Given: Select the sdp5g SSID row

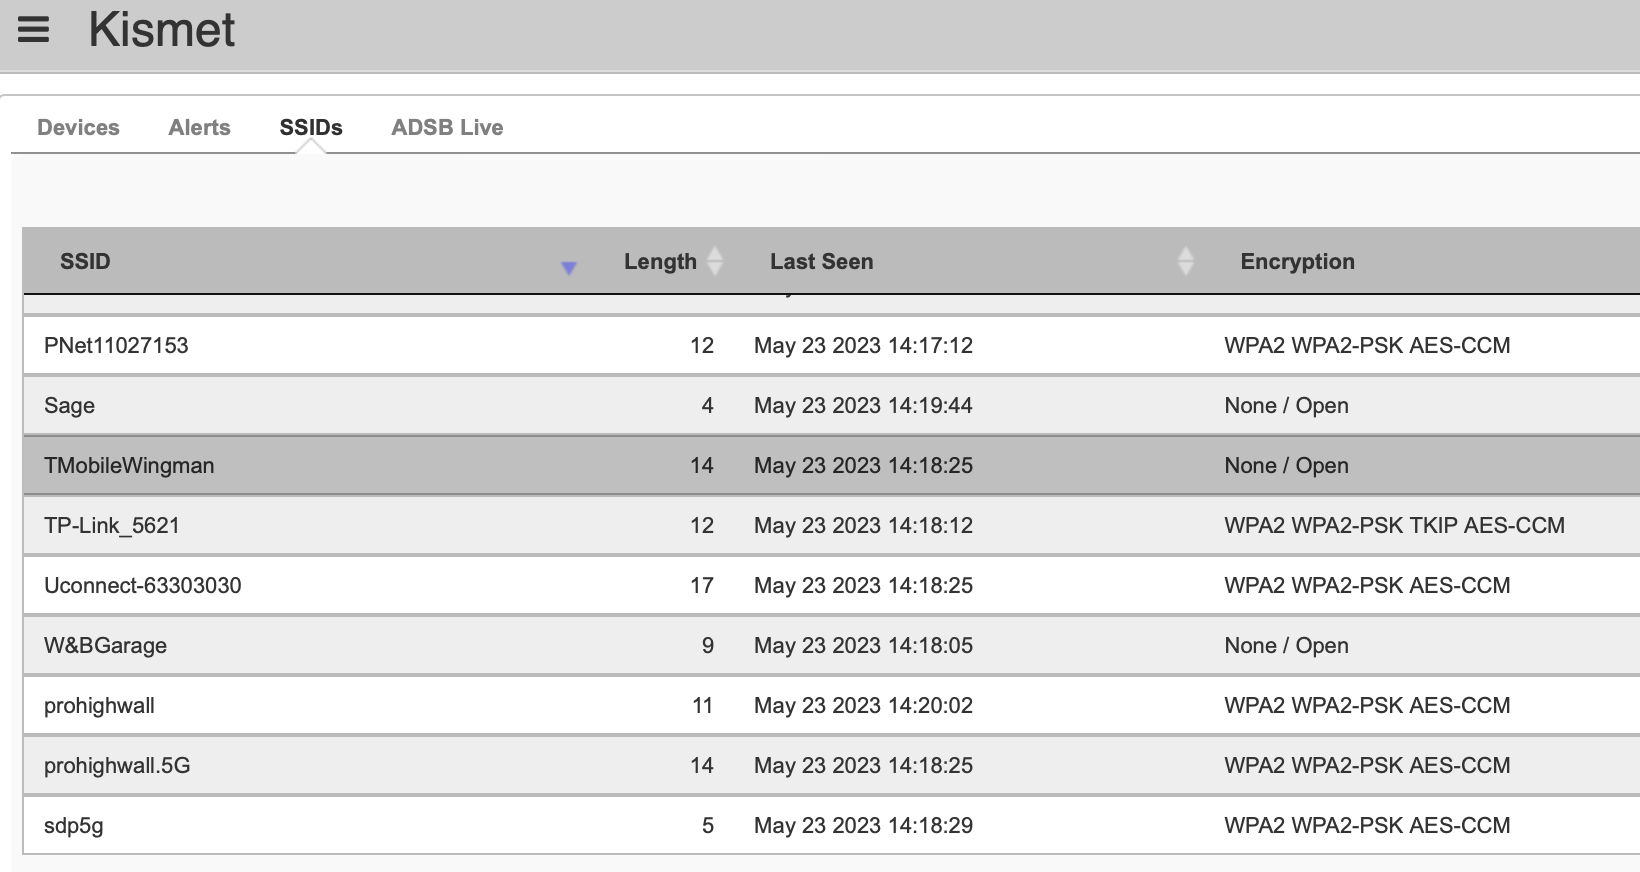Looking at the screenshot, I should tap(831, 825).
